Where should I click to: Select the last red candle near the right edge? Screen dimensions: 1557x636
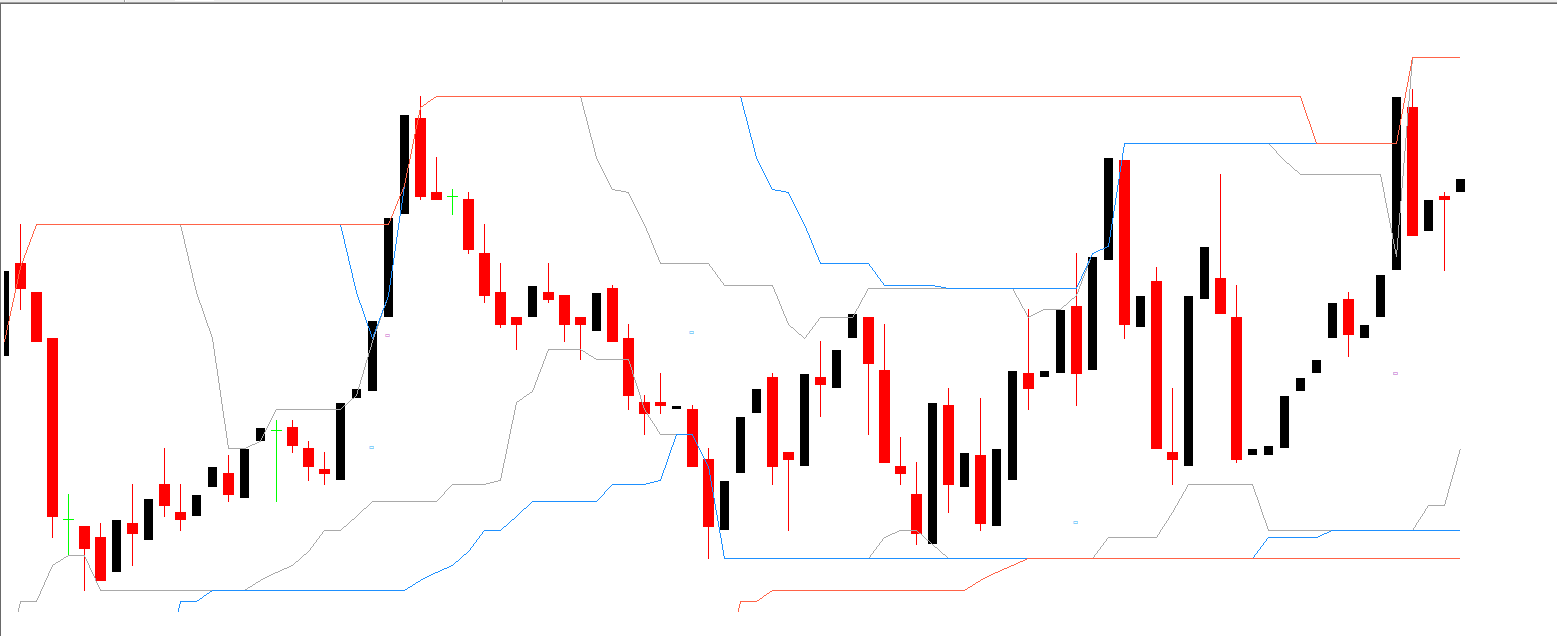(1444, 198)
